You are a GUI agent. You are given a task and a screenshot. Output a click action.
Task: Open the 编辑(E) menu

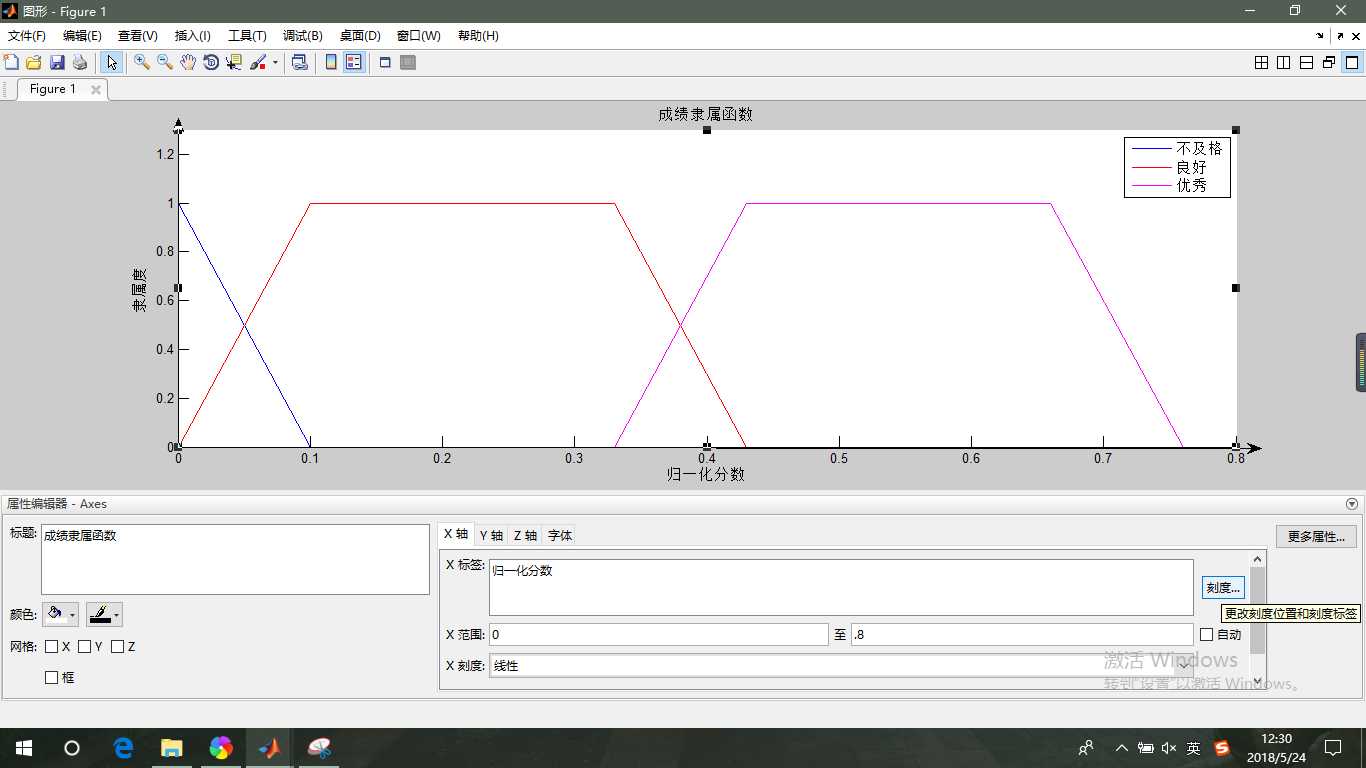tap(82, 36)
